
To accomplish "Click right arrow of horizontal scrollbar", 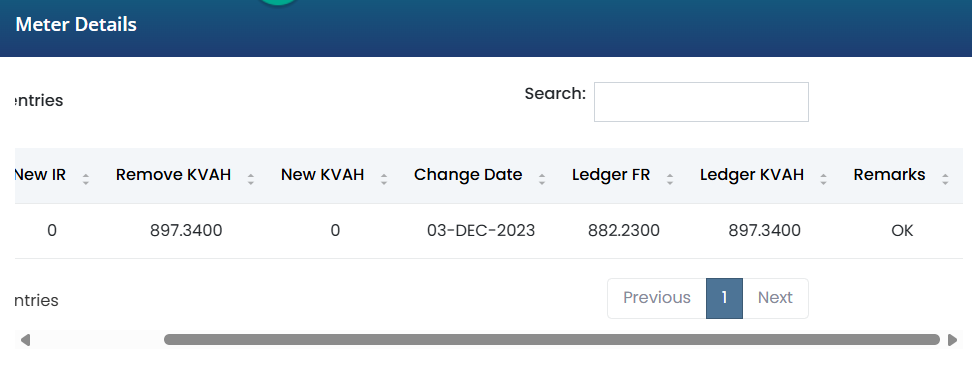I will point(952,340).
